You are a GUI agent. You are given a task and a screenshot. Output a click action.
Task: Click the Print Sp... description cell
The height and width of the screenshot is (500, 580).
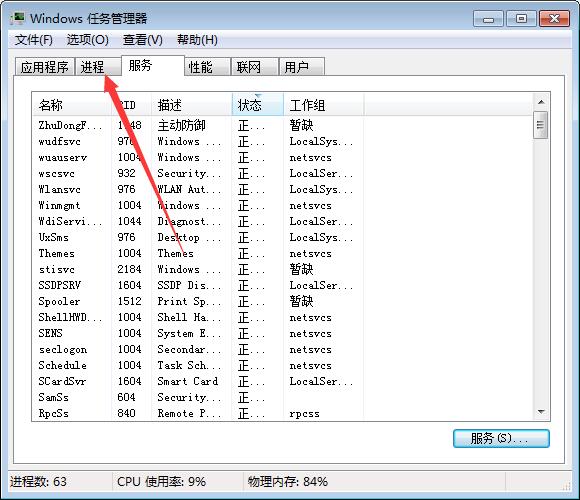[189, 301]
